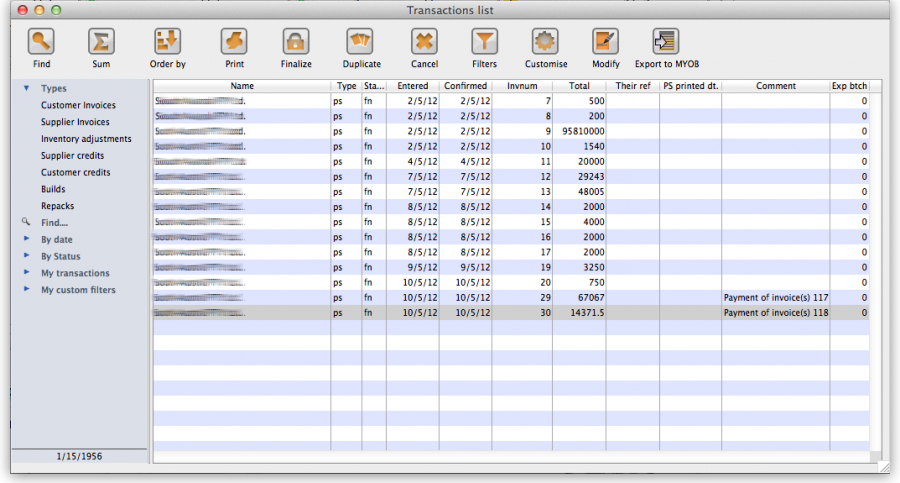Screen dimensions: 900x483
Task: Open the Order by sorting tool
Action: 167,42
